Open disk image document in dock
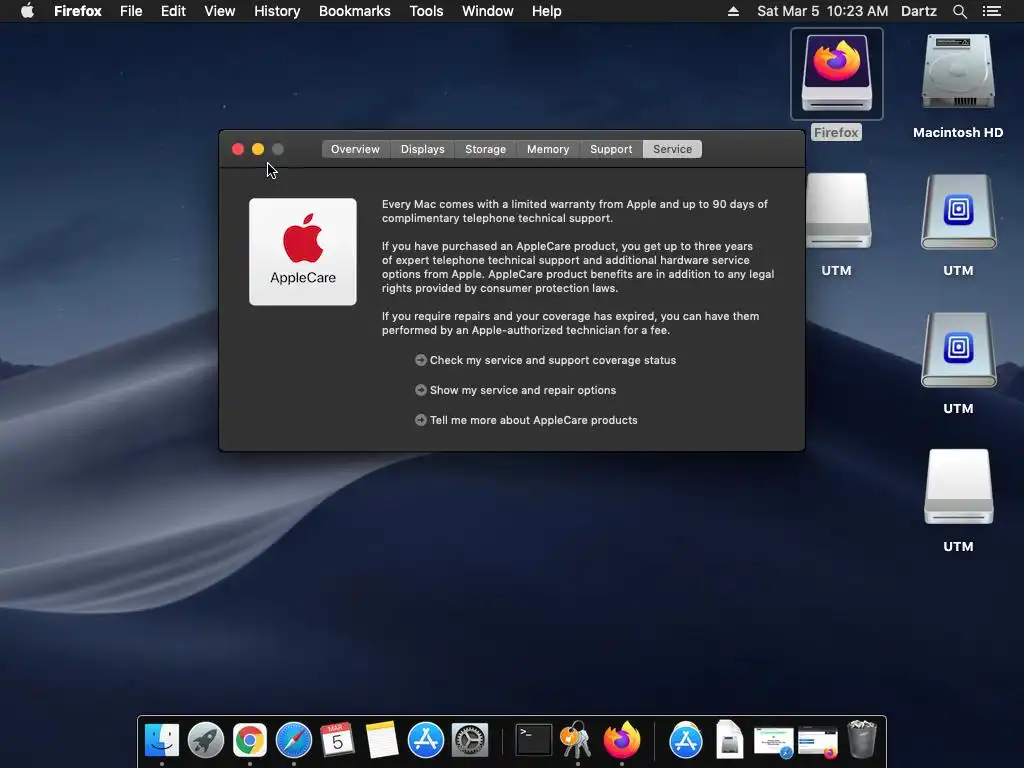Screen dimensions: 1024x768 click(729, 739)
